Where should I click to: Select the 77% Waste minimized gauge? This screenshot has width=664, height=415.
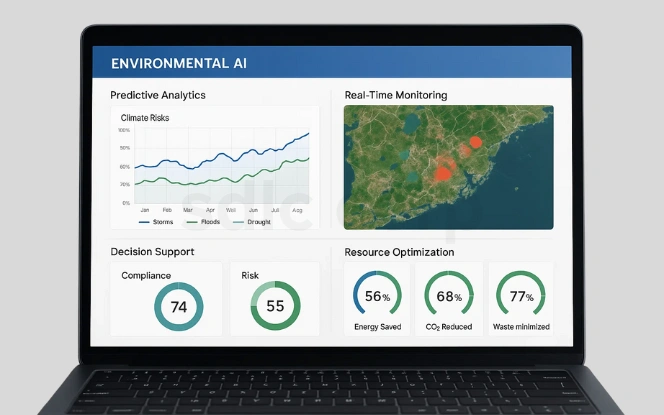click(x=520, y=296)
